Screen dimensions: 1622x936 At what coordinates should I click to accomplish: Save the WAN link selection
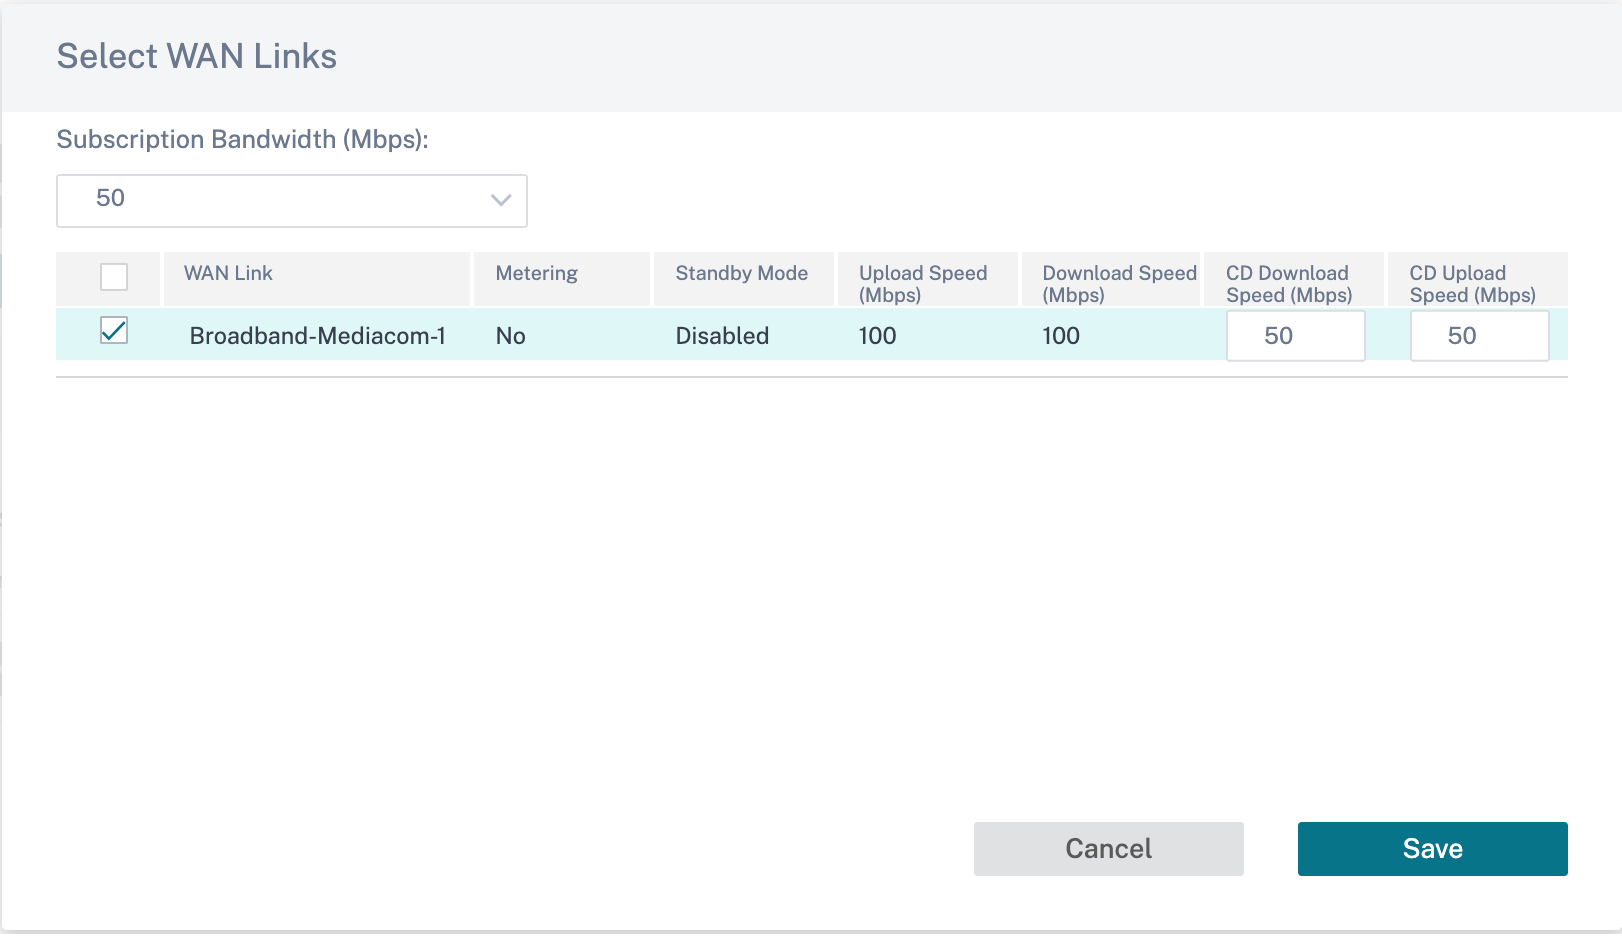1432,849
